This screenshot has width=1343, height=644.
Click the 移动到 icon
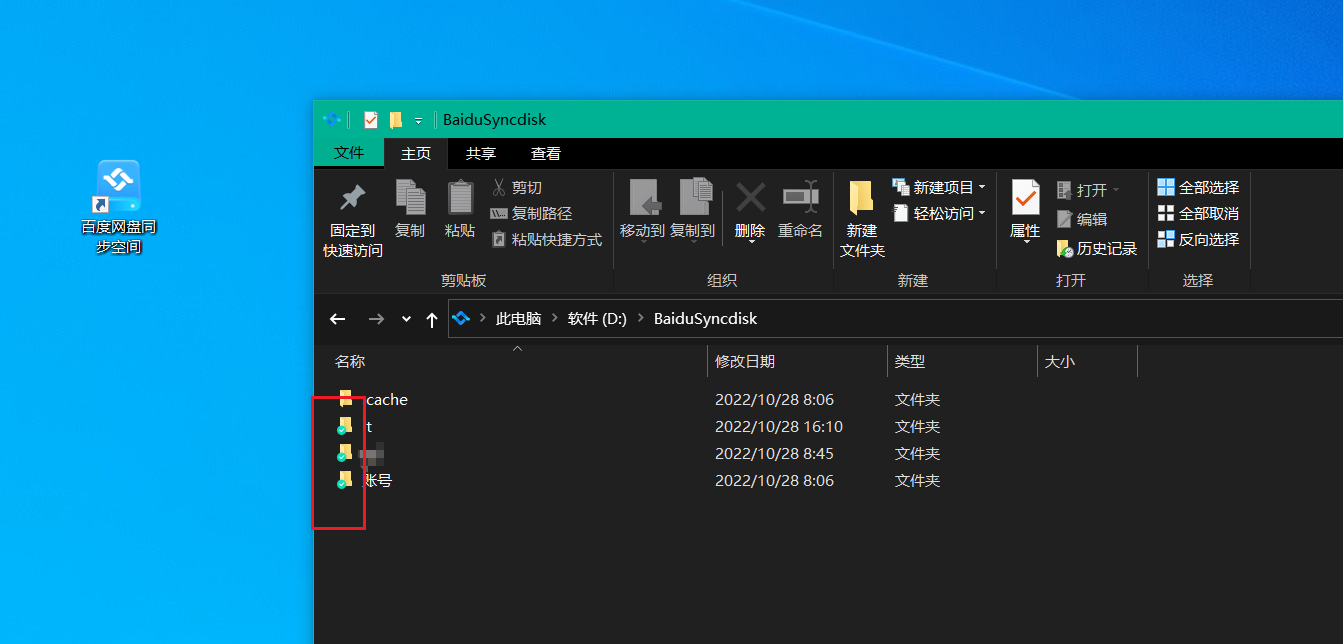coord(643,198)
